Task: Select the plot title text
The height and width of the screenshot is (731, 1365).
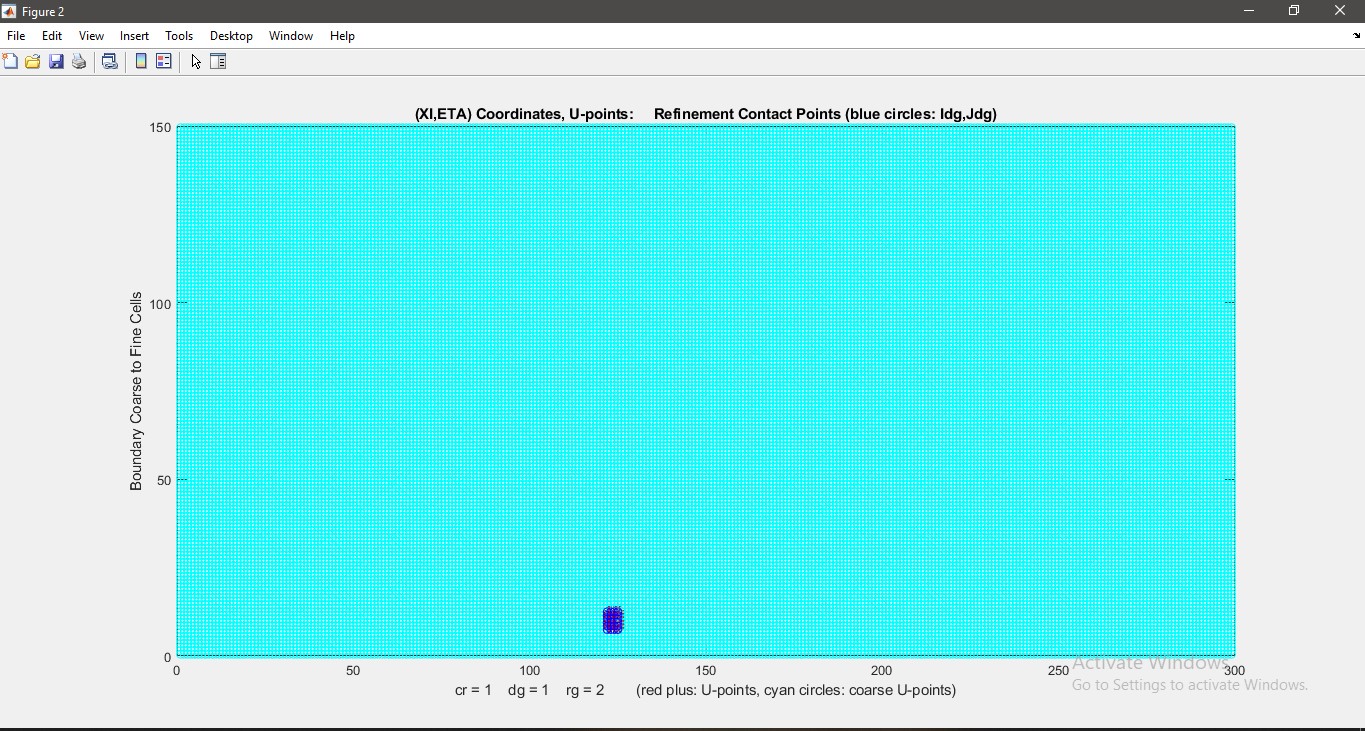Action: pyautogui.click(x=706, y=114)
